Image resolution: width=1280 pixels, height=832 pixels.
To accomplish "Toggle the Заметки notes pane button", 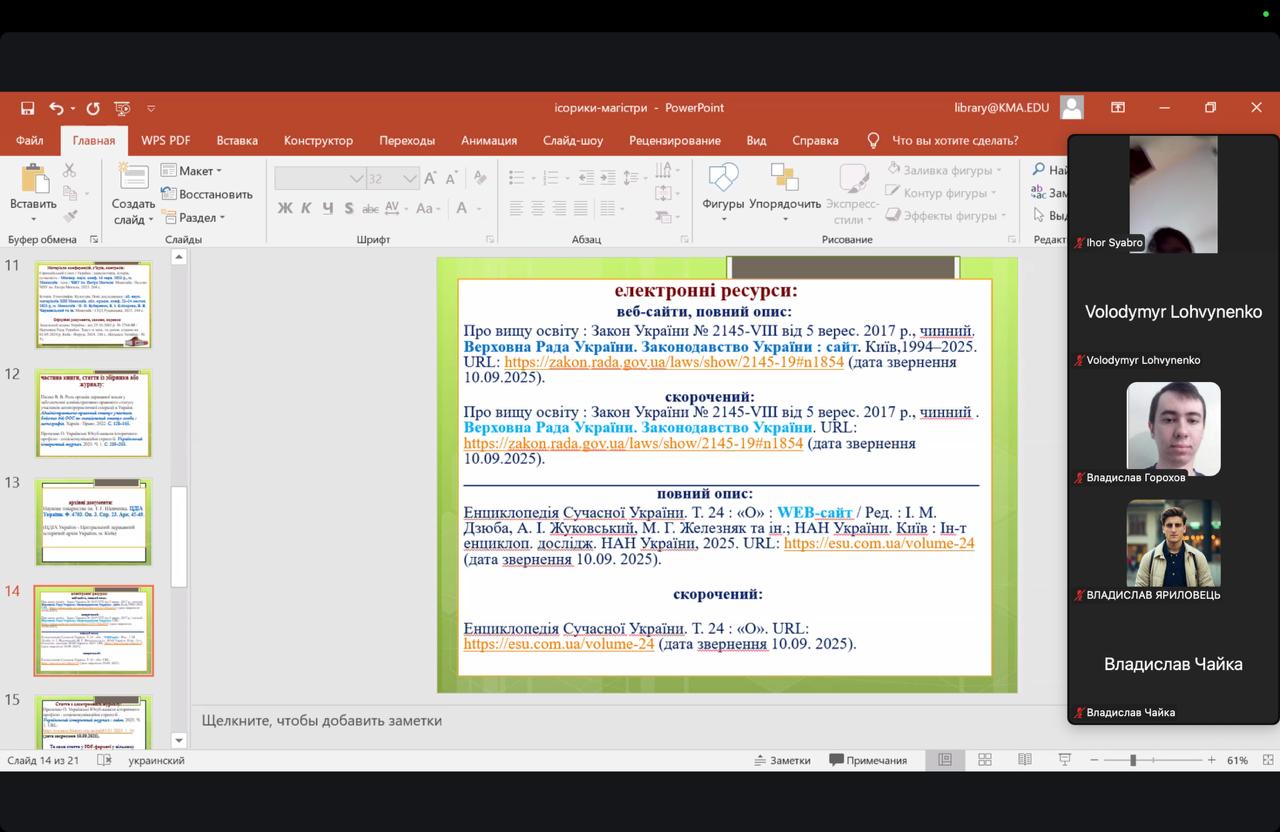I will (x=782, y=760).
